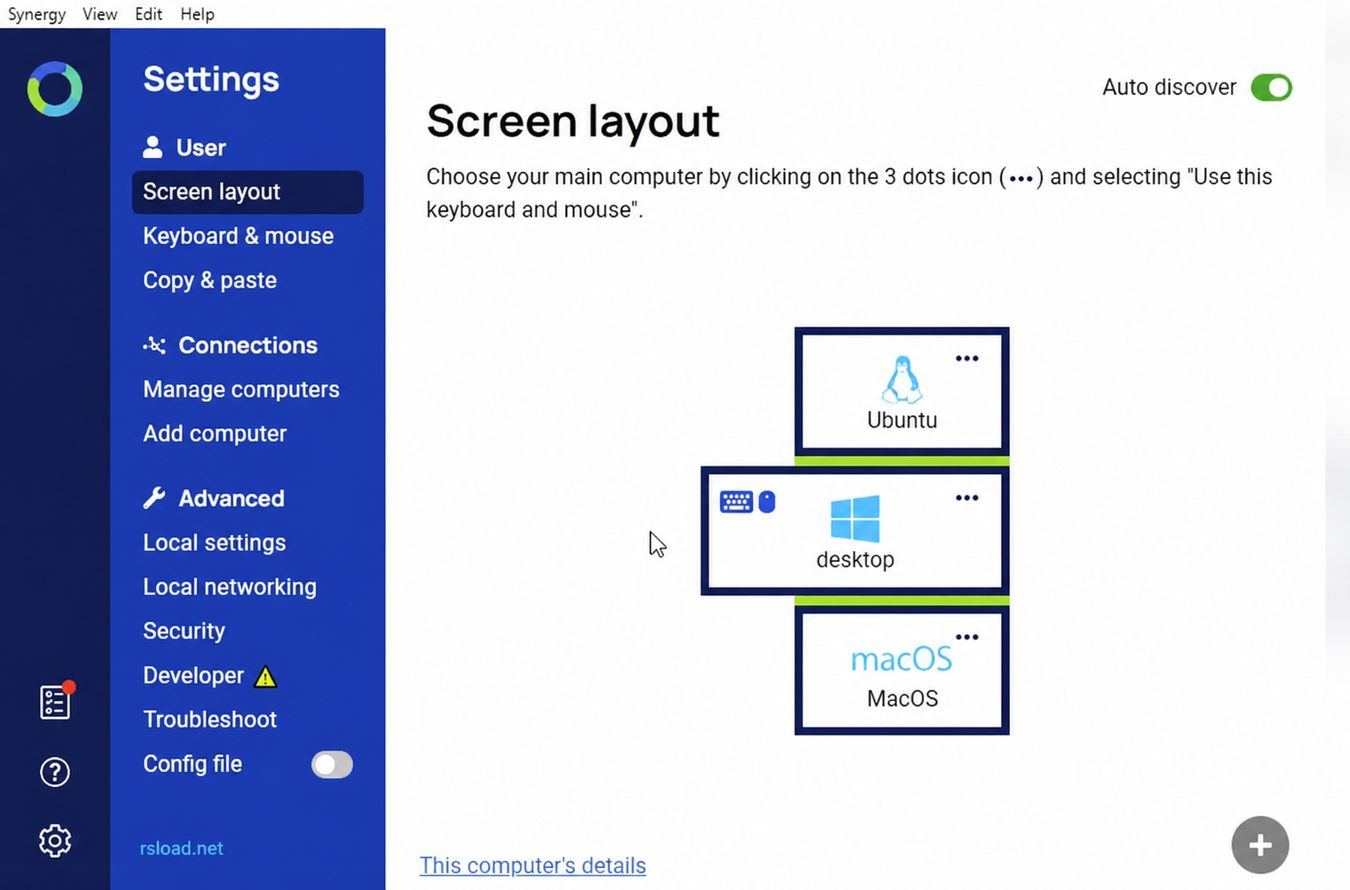Viewport: 1350px width, 890px height.
Task: Open the Ubuntu three-dots menu
Action: (x=967, y=358)
